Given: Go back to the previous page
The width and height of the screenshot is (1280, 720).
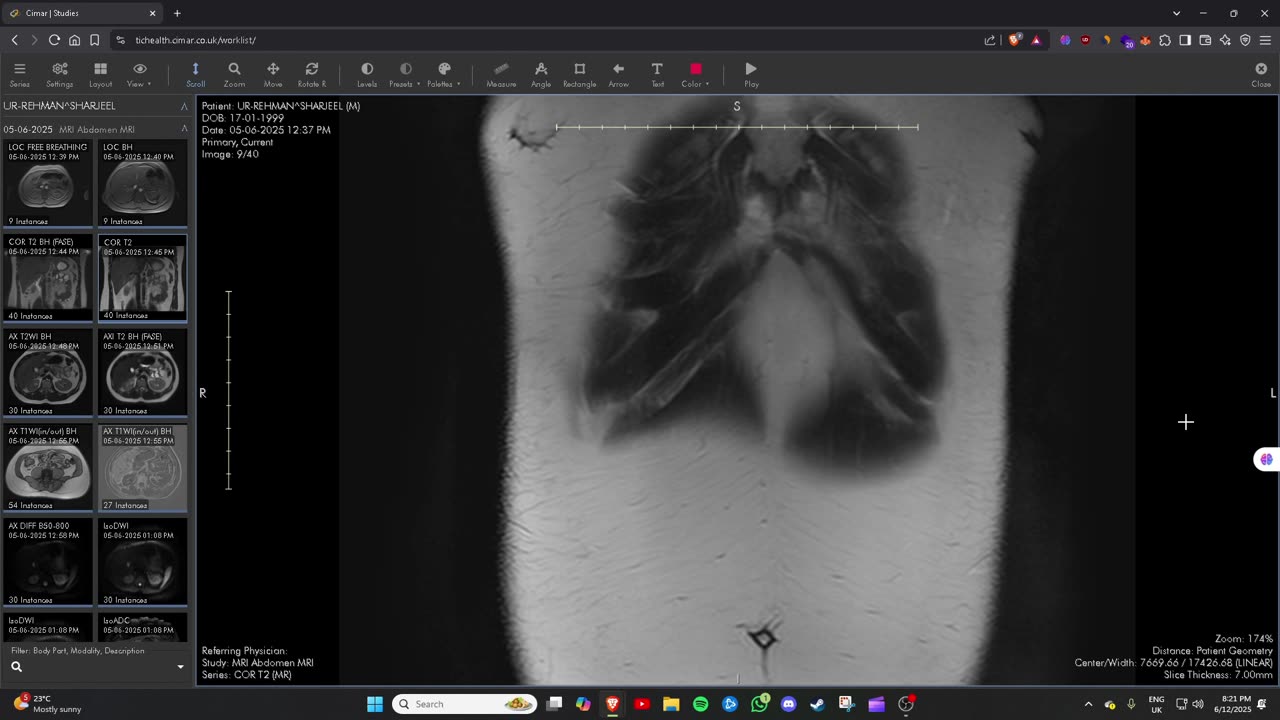Looking at the screenshot, I should click(x=14, y=40).
